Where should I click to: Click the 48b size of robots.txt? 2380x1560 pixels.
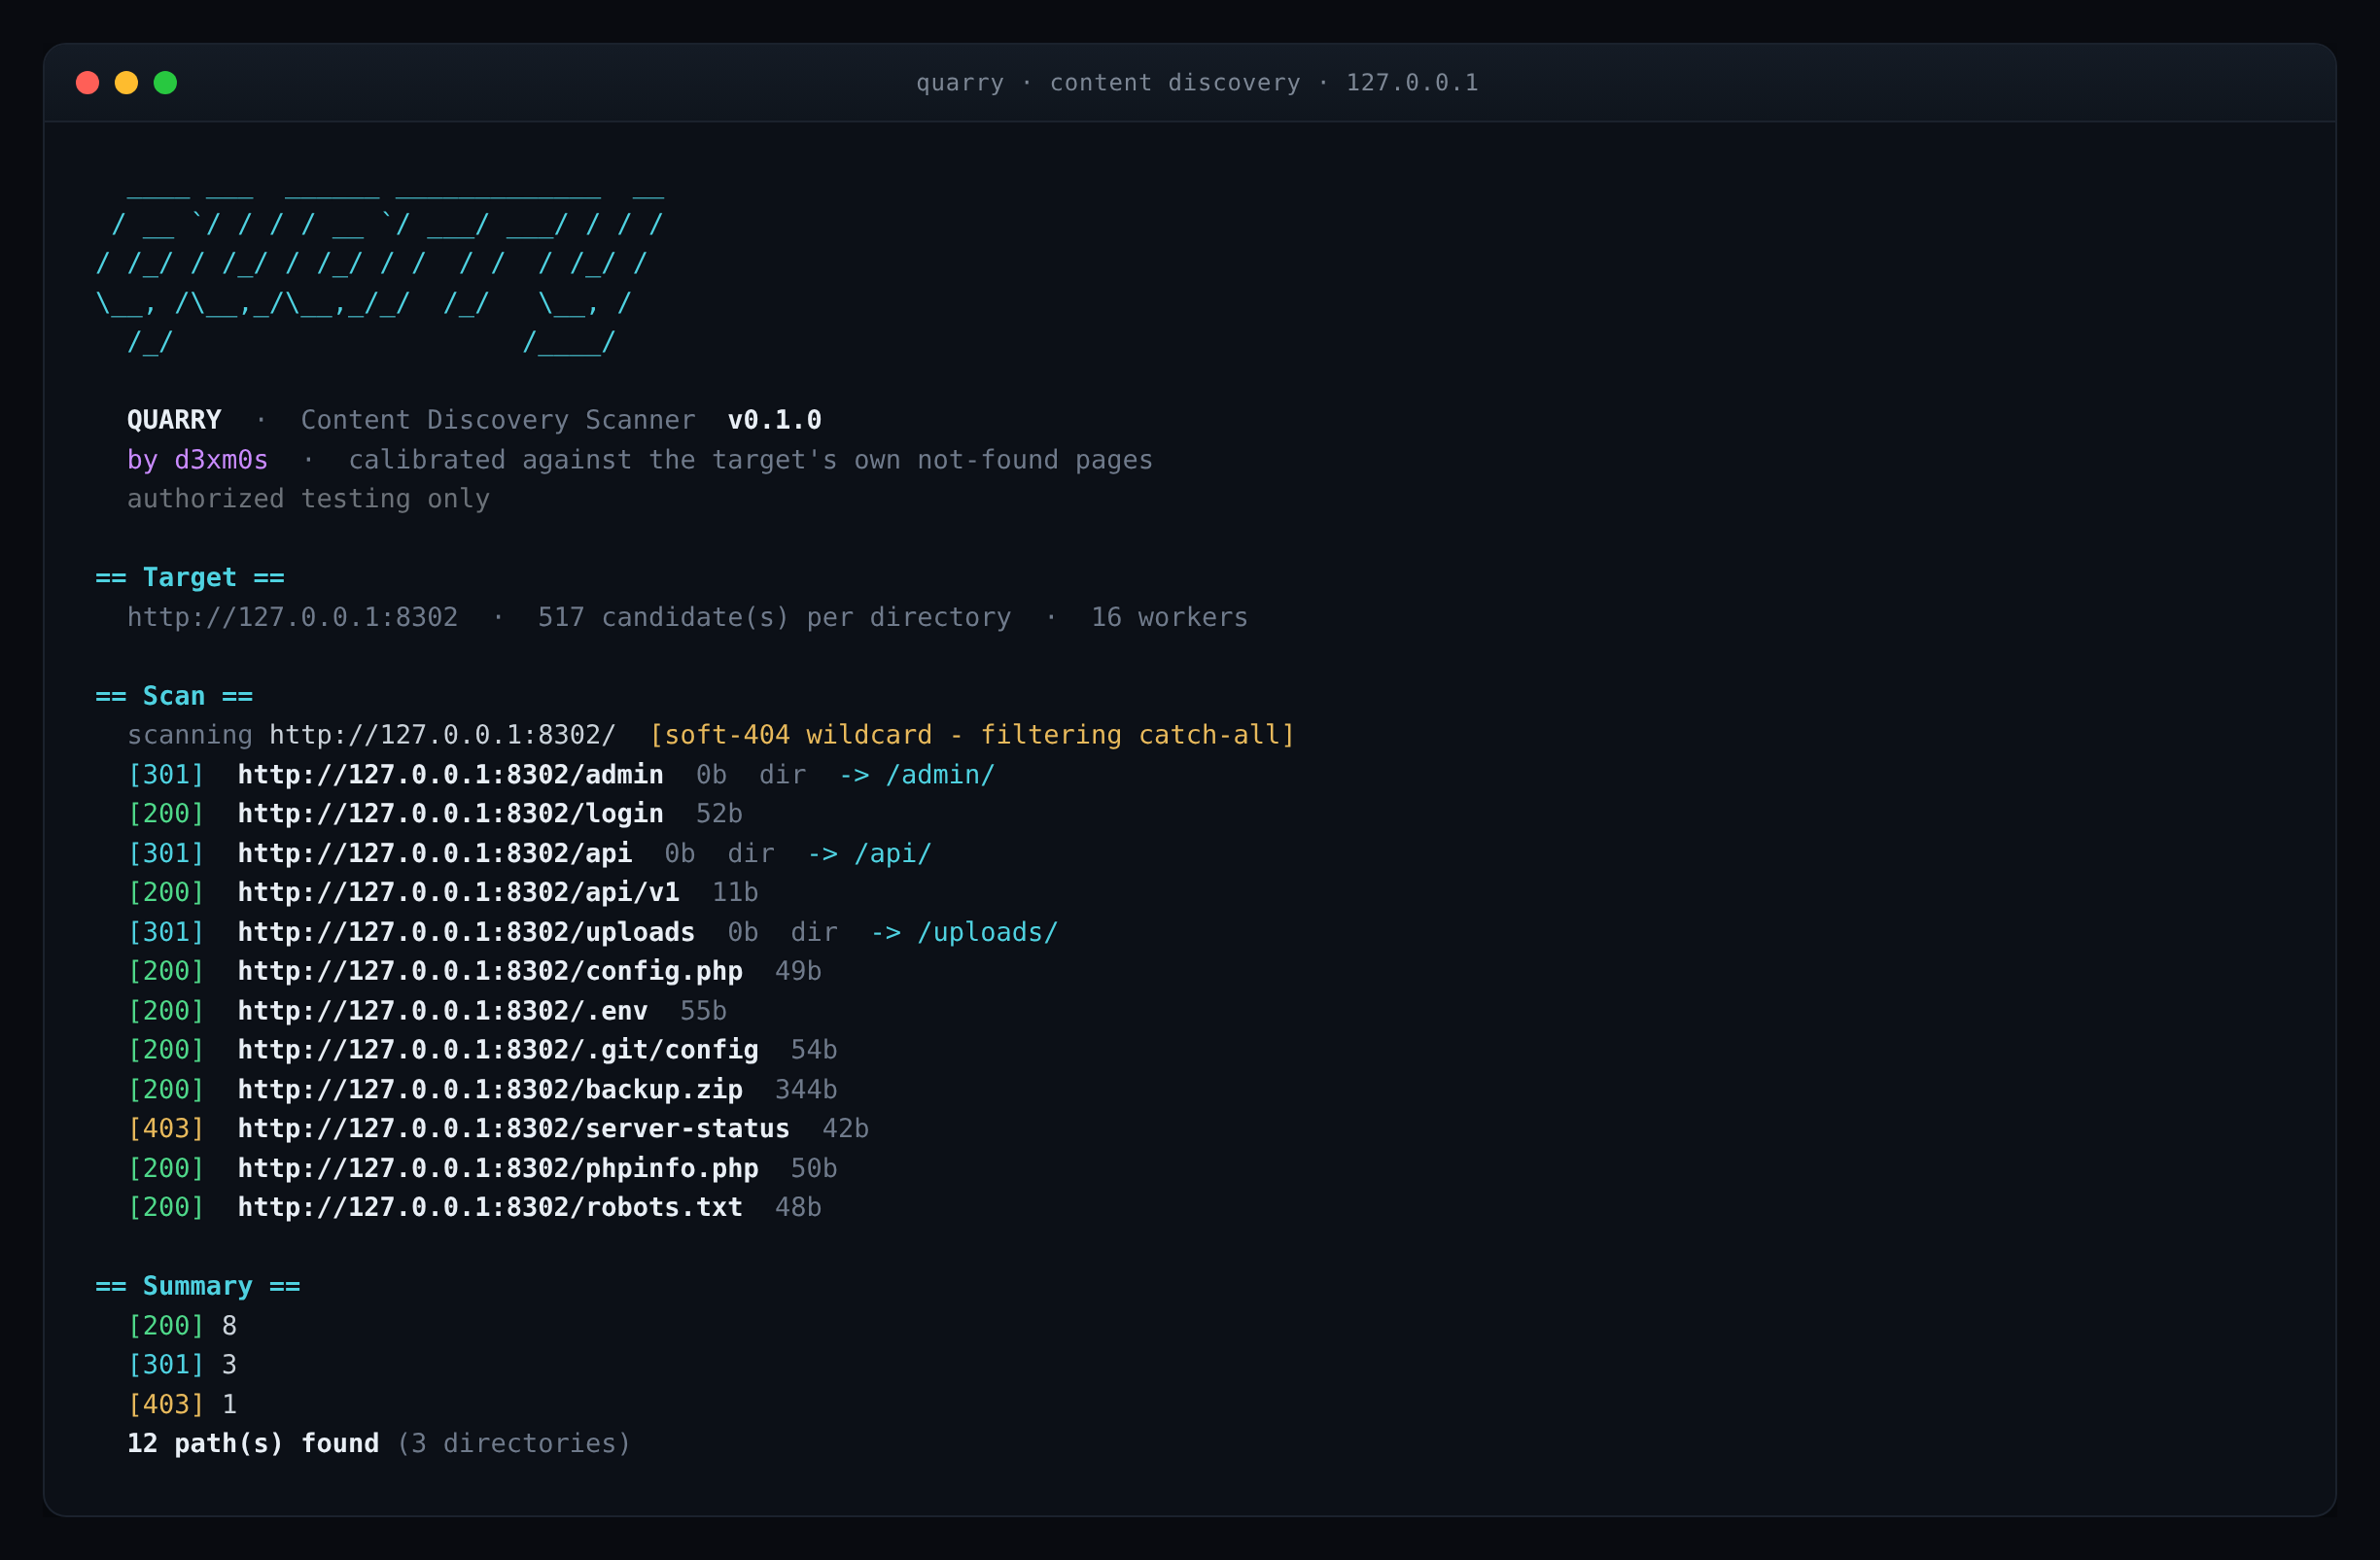[798, 1207]
